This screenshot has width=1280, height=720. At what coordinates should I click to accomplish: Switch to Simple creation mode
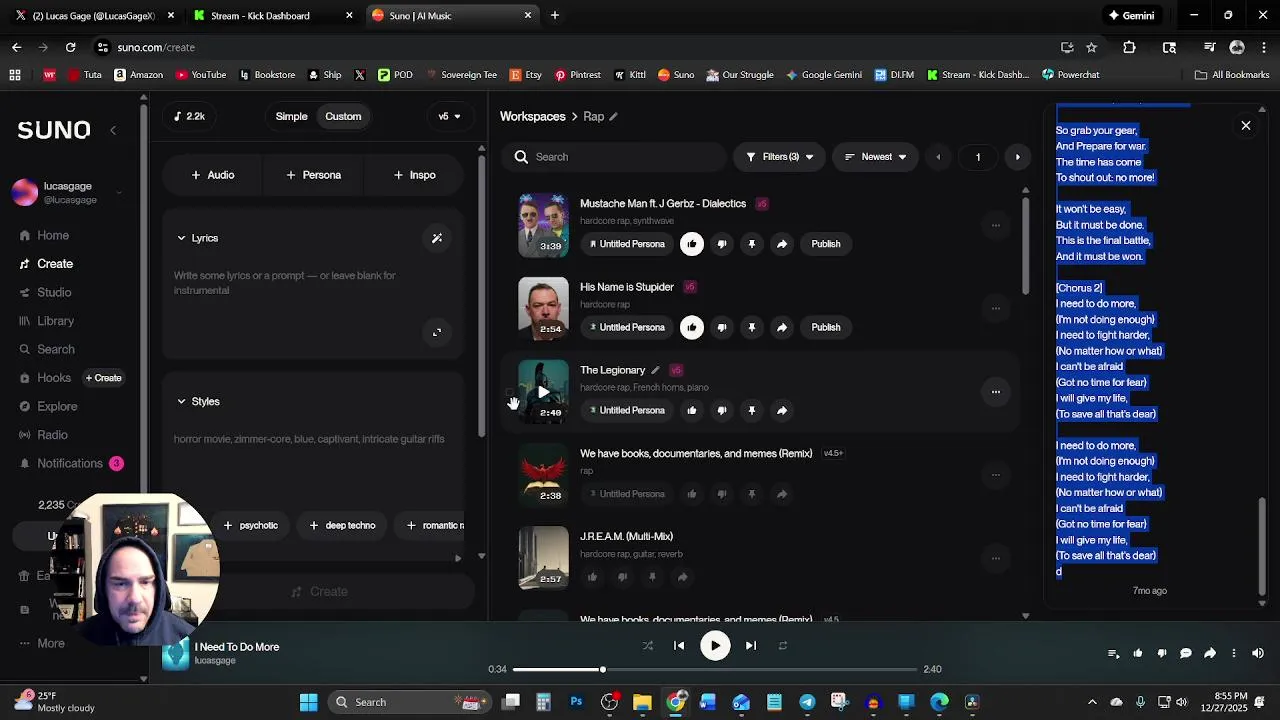coord(292,117)
